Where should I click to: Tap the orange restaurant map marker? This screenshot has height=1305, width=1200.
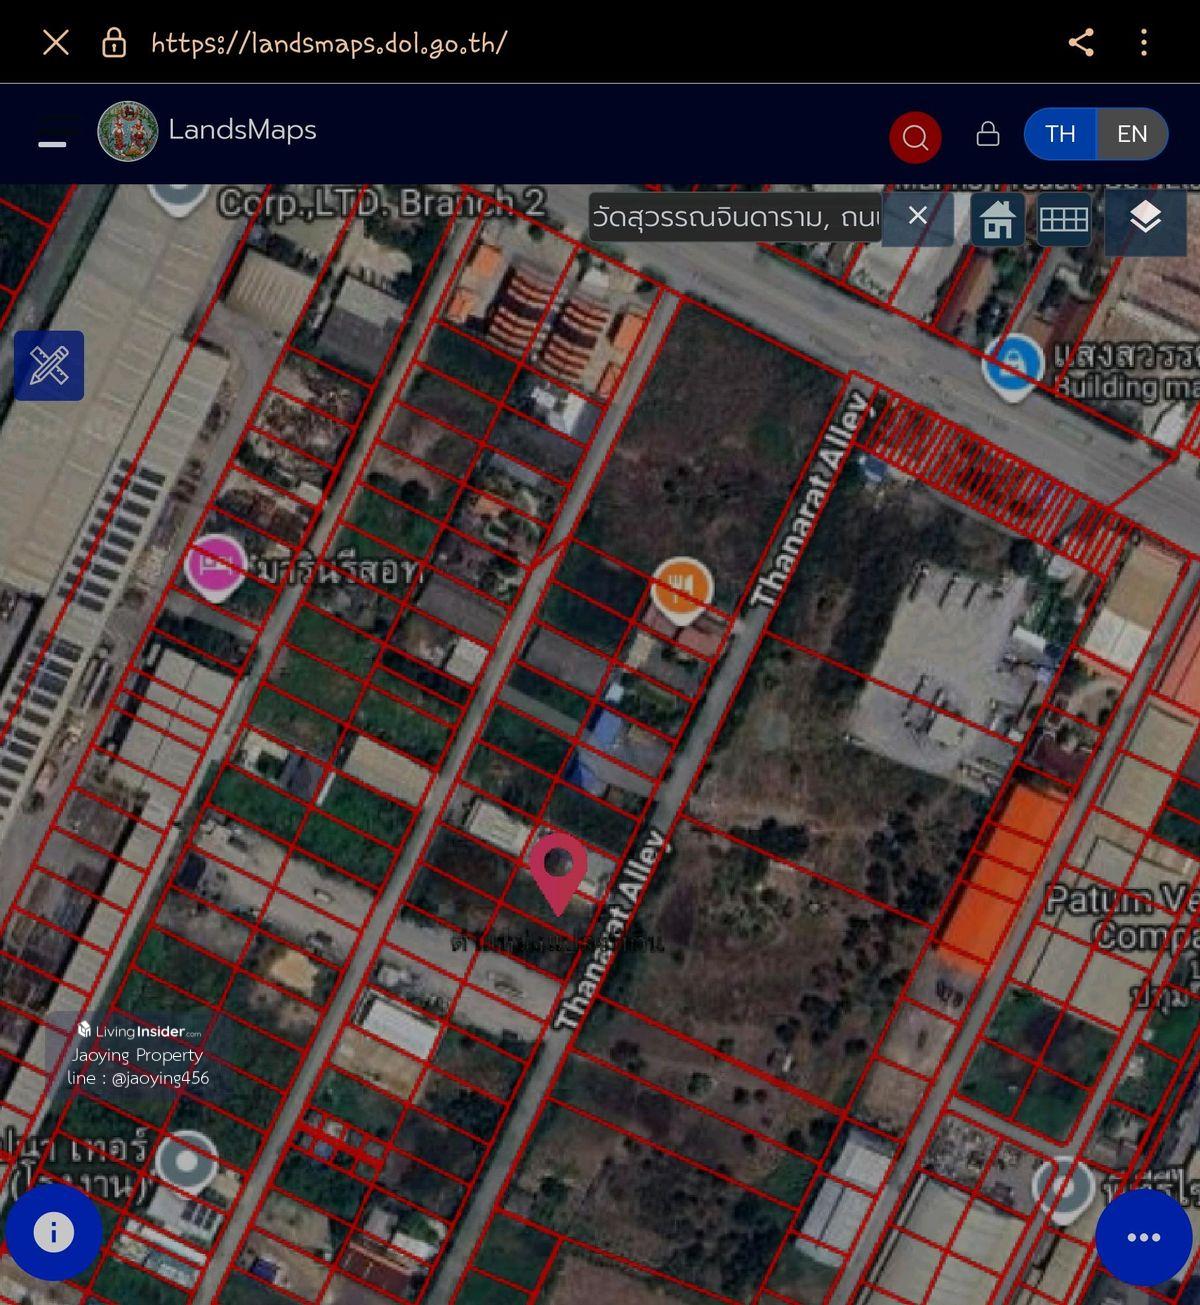click(682, 587)
